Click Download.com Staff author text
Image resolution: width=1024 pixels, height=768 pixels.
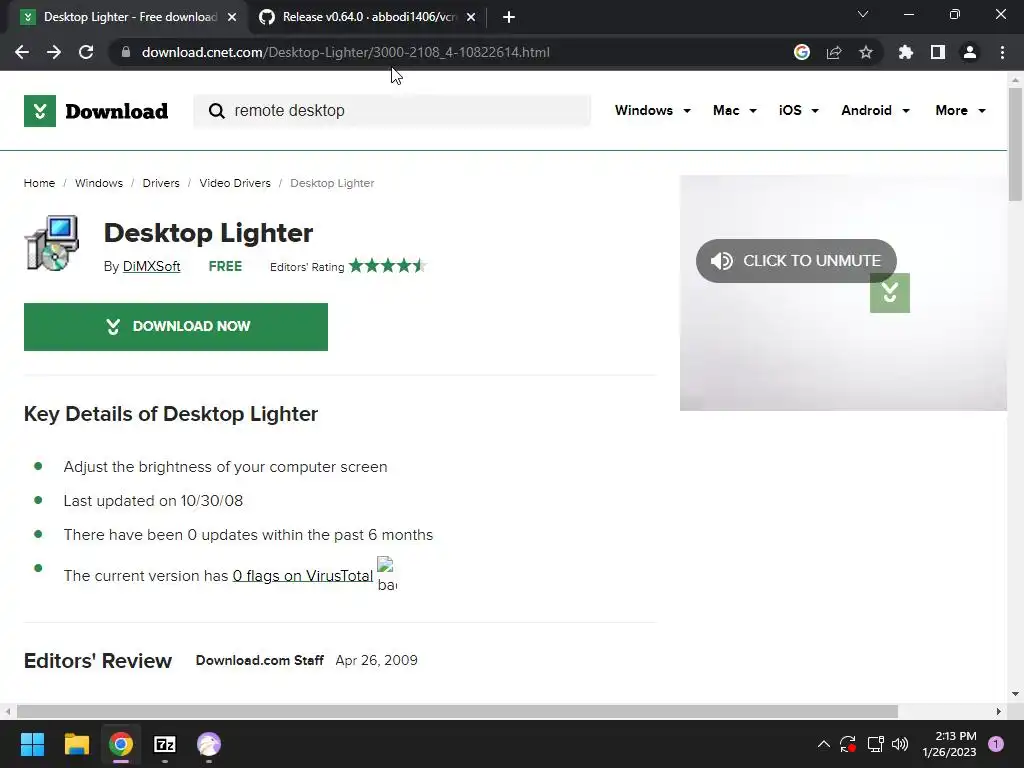point(259,660)
